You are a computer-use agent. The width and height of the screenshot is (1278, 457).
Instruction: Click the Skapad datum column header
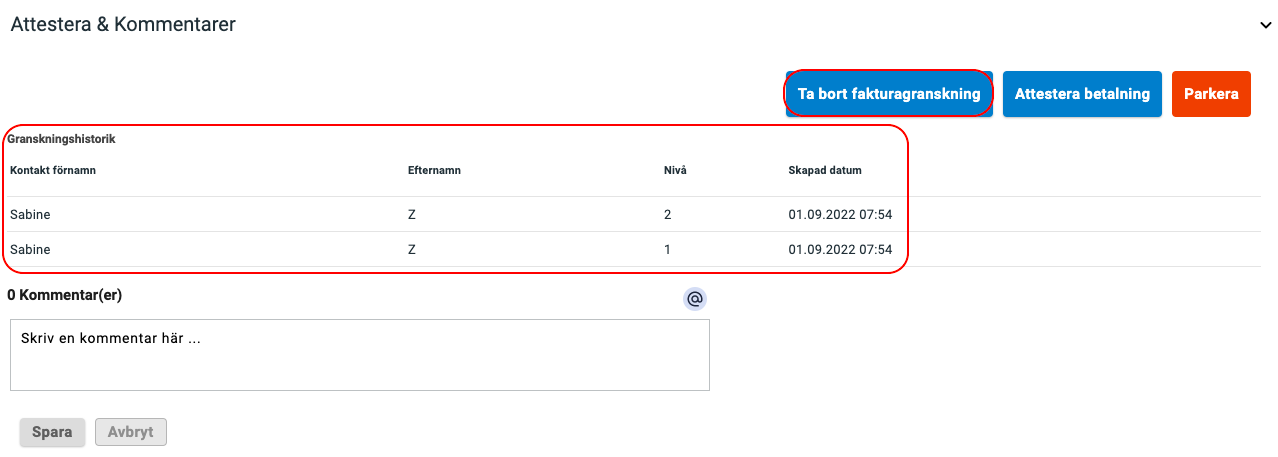[825, 170]
